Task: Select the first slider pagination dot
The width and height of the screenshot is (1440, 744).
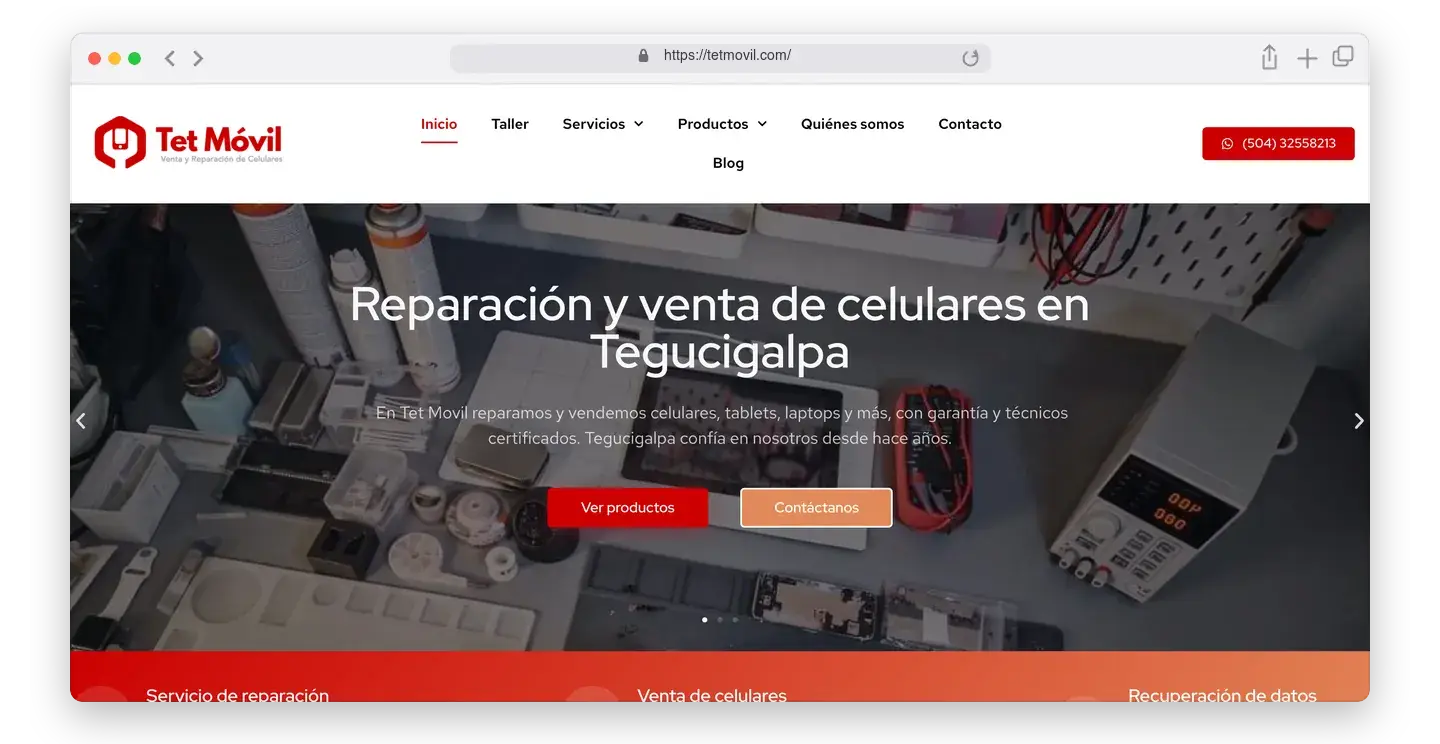Action: 704,620
